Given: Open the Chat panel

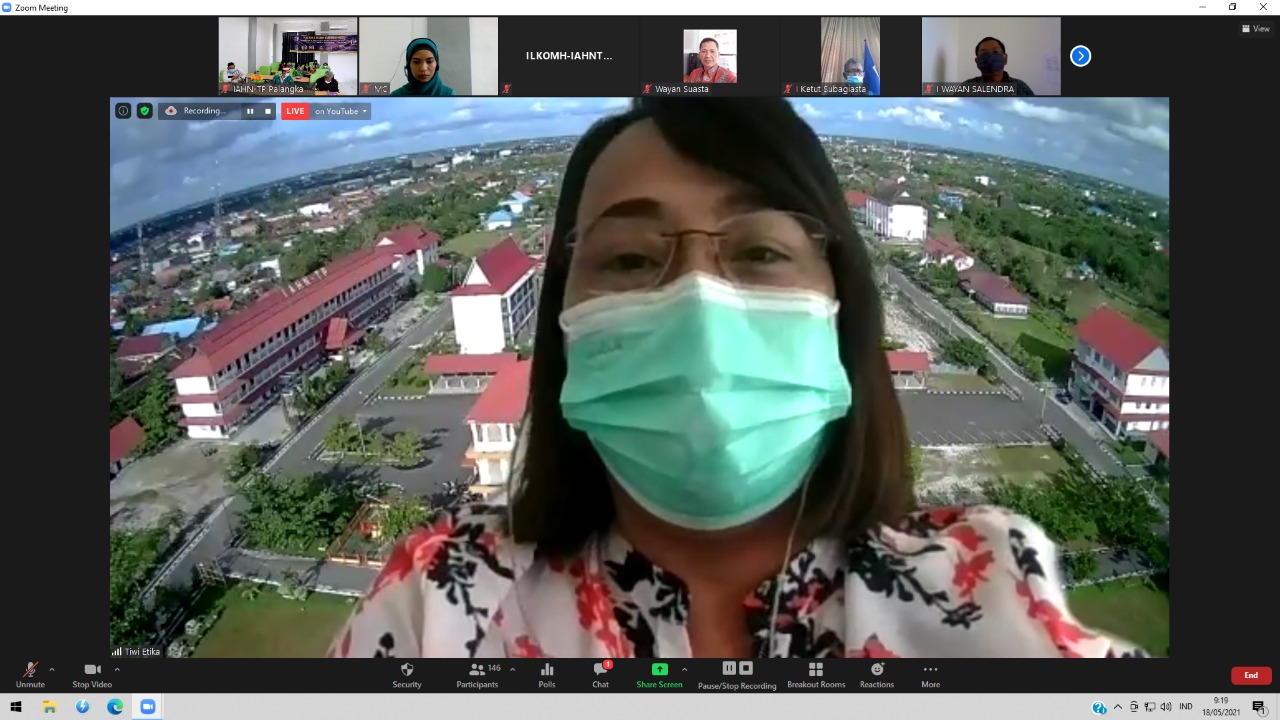Looking at the screenshot, I should tap(600, 674).
